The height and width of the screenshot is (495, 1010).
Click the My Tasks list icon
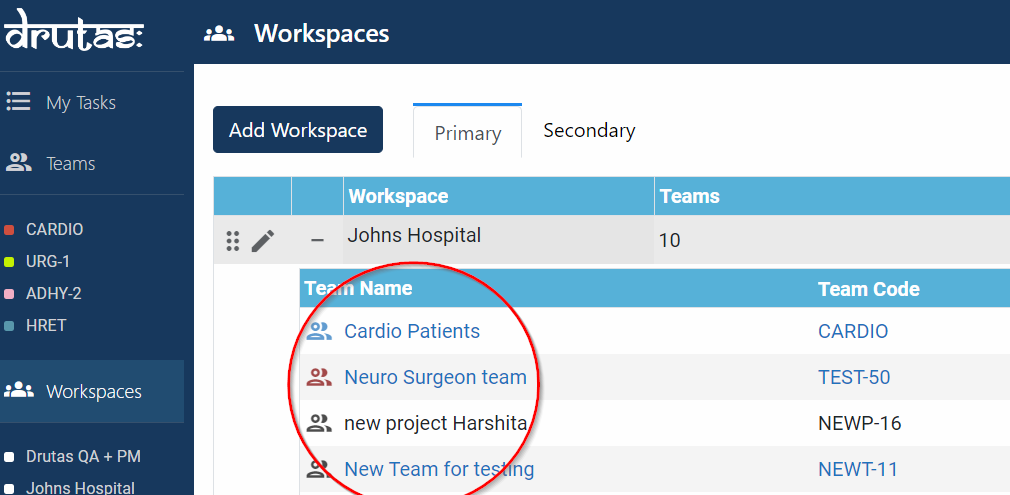(18, 102)
